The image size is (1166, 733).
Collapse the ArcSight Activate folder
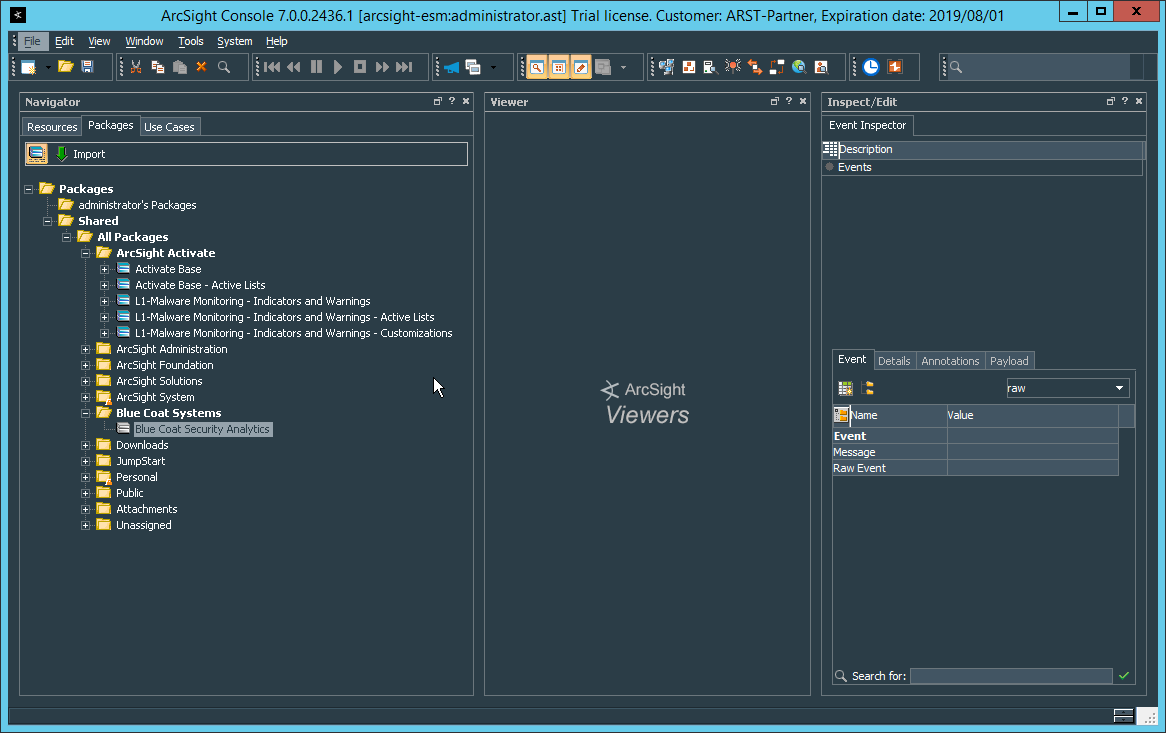[x=86, y=253]
